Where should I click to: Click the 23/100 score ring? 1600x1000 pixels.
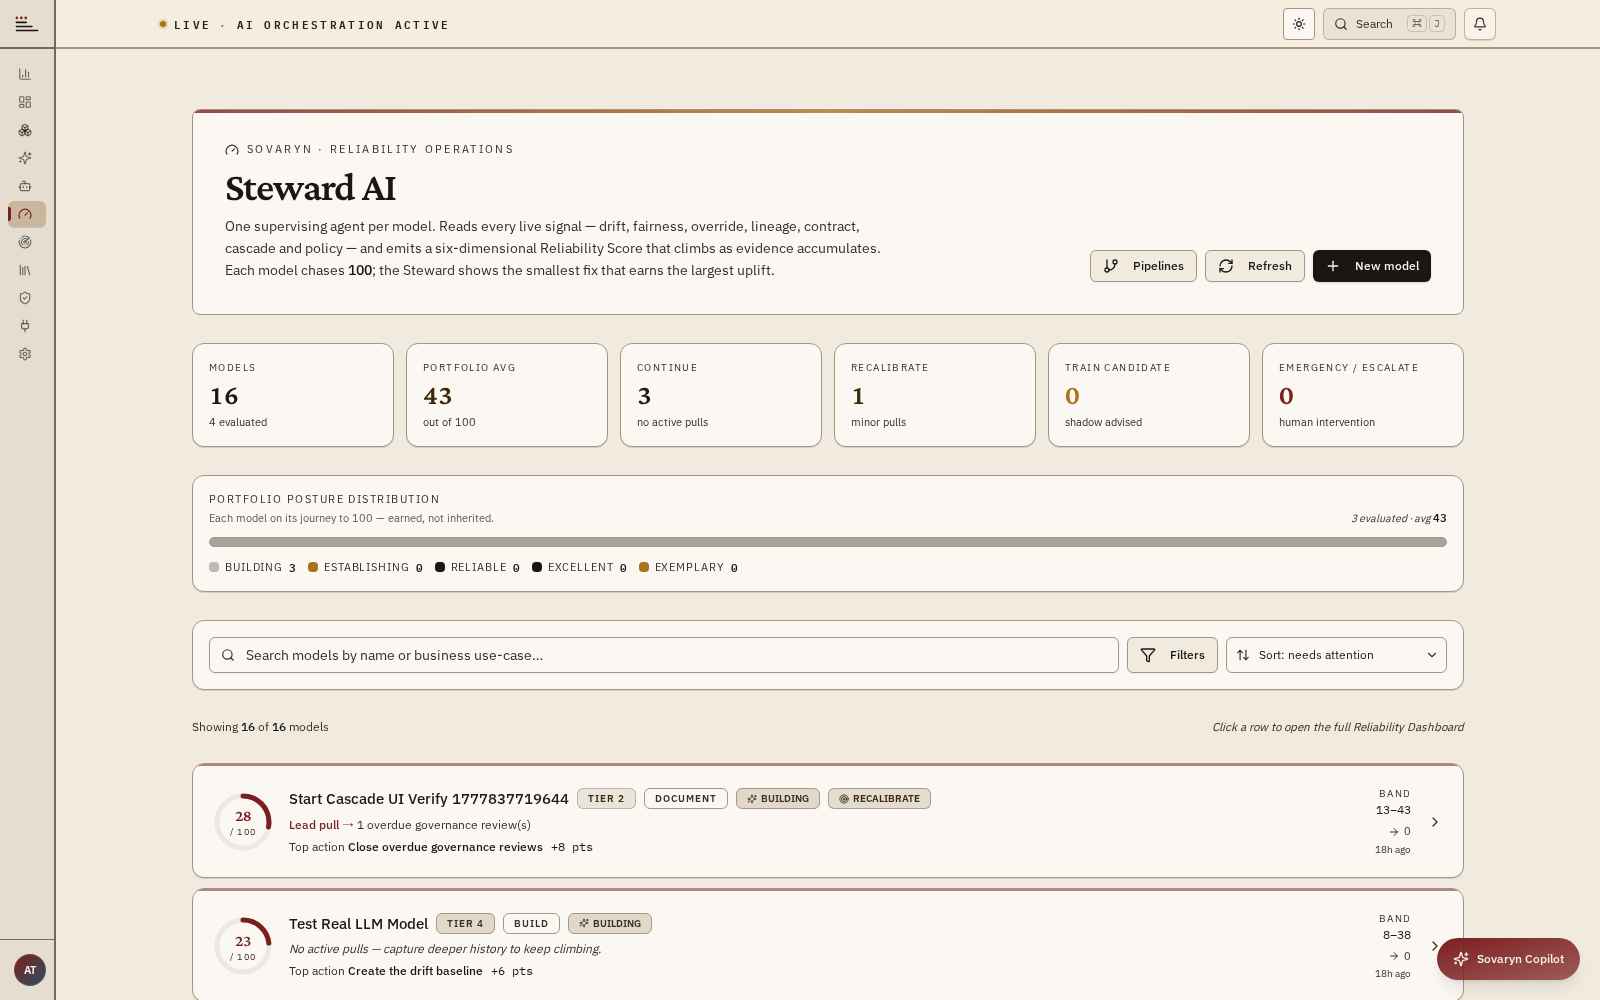243,947
